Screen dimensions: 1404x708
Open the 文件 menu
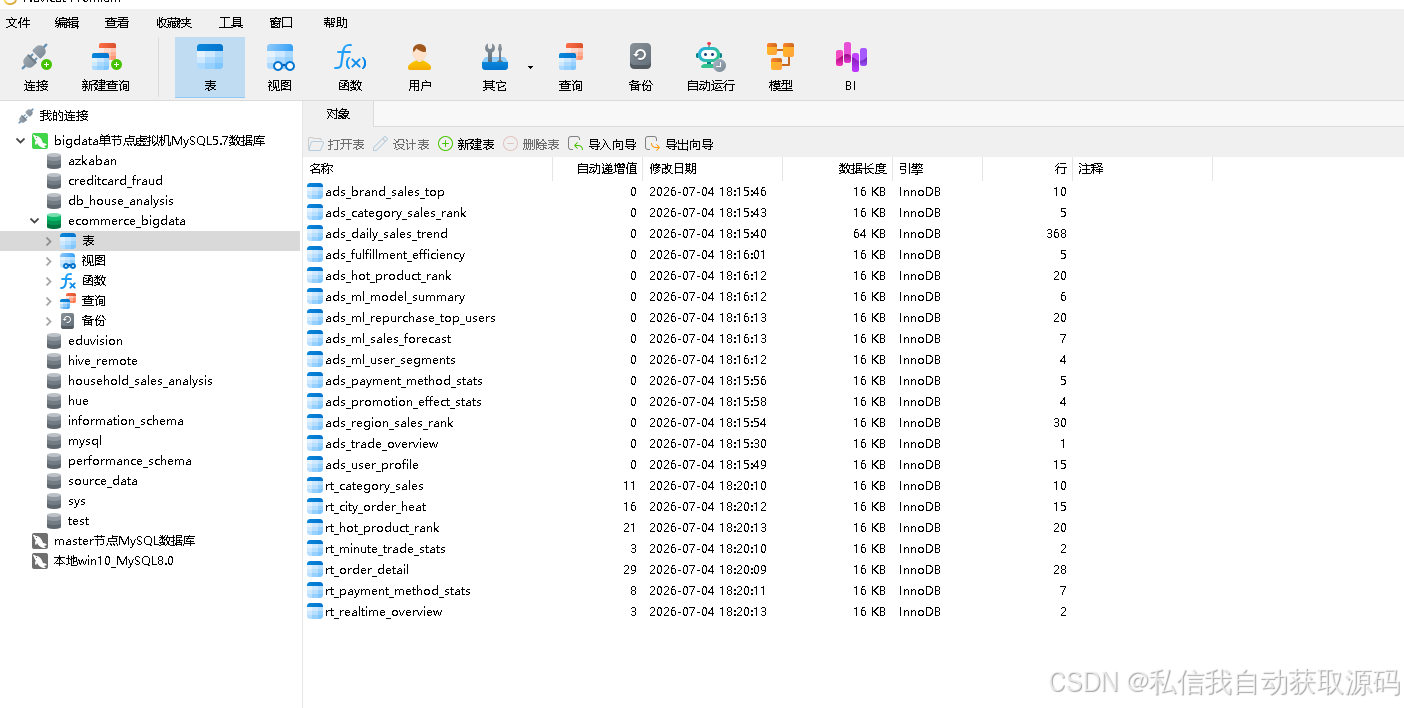(x=18, y=22)
